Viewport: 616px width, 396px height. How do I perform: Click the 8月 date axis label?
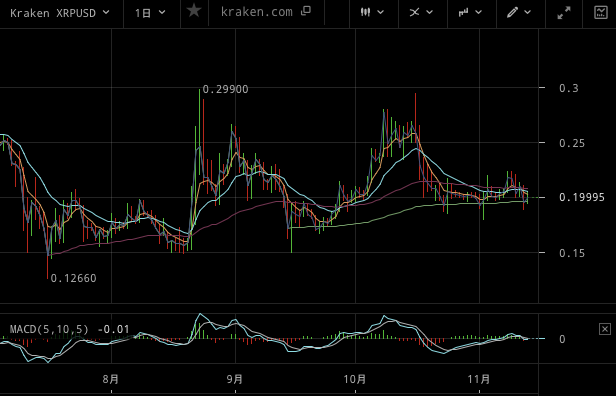pyautogui.click(x=111, y=379)
